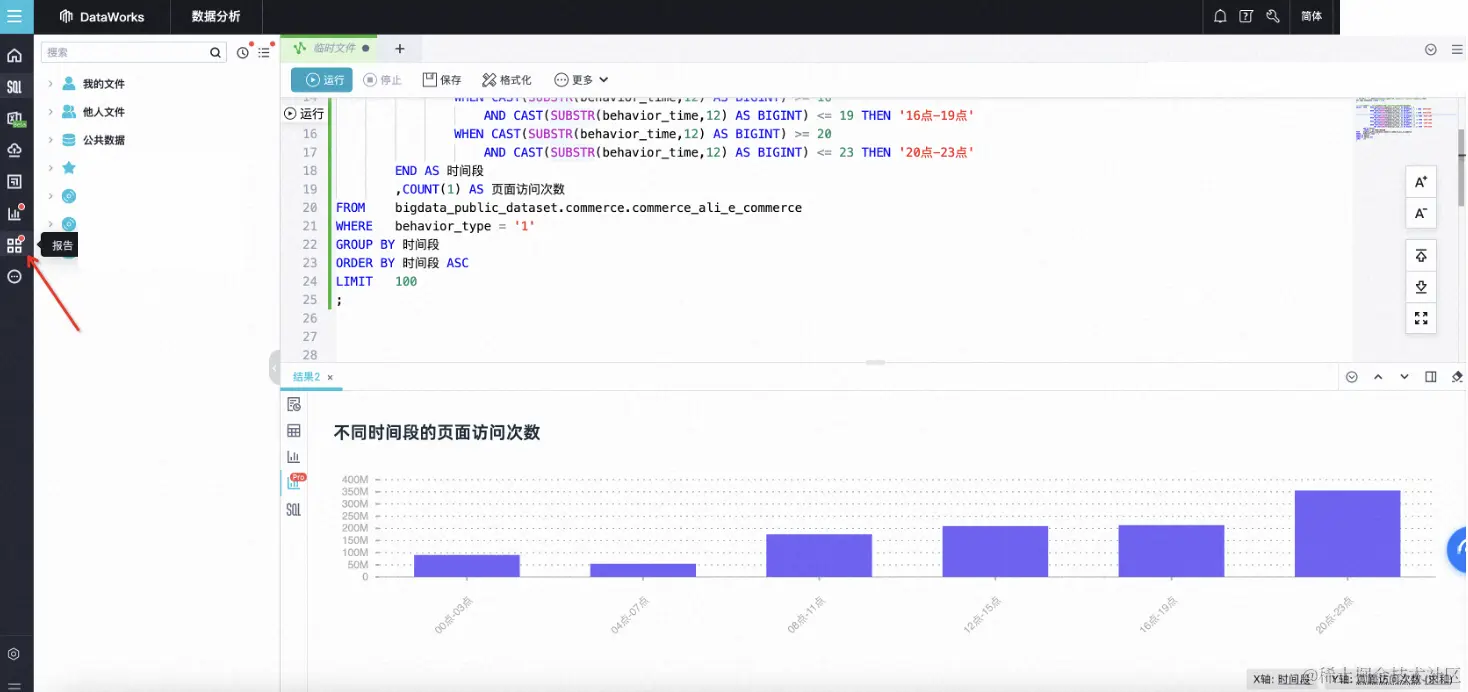Jump to top of editor
1468x692 pixels.
point(1420,256)
